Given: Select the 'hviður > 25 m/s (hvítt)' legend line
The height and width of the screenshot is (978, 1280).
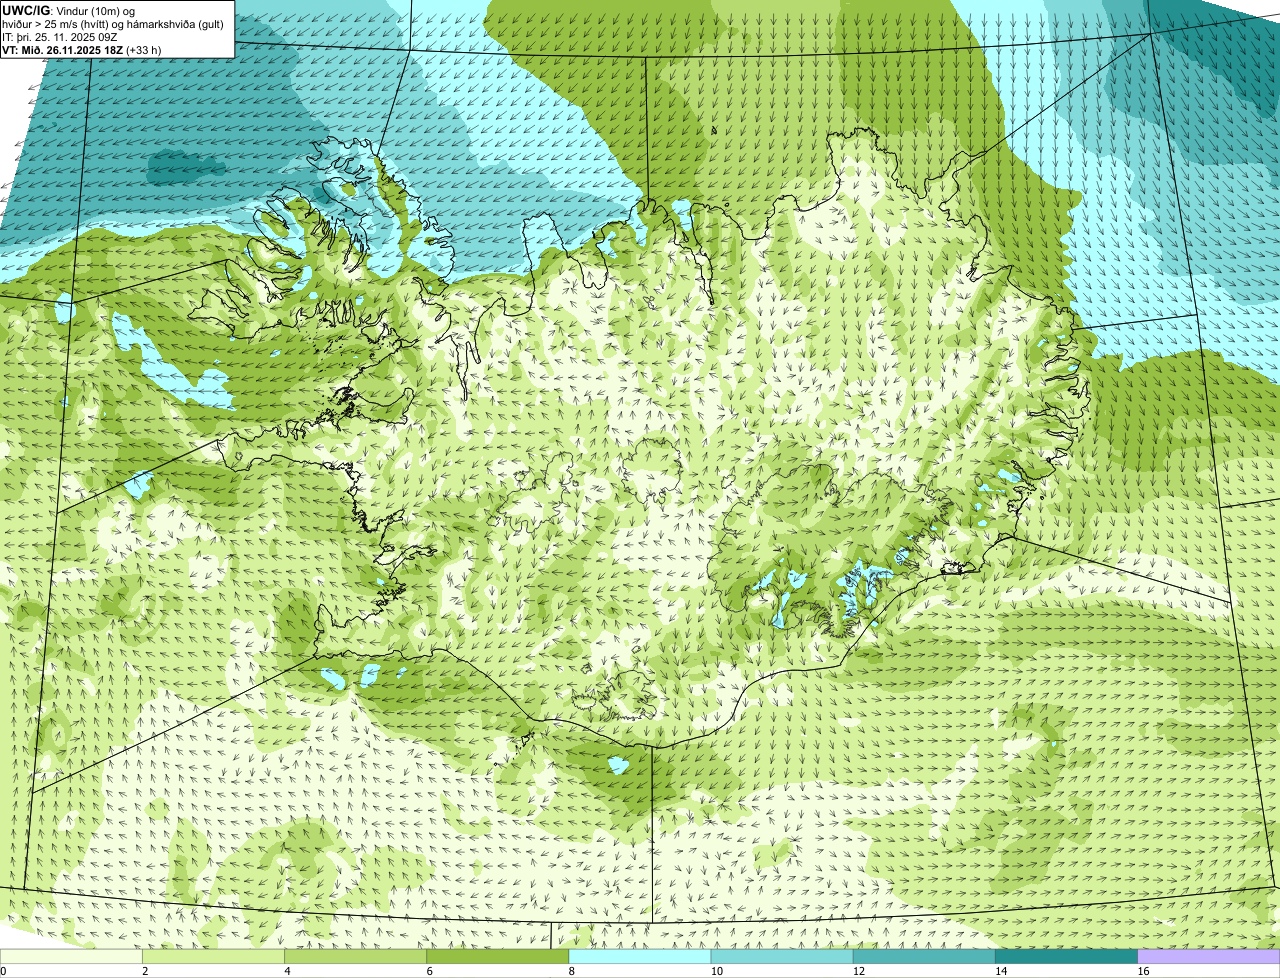Looking at the screenshot, I should 113,24.
